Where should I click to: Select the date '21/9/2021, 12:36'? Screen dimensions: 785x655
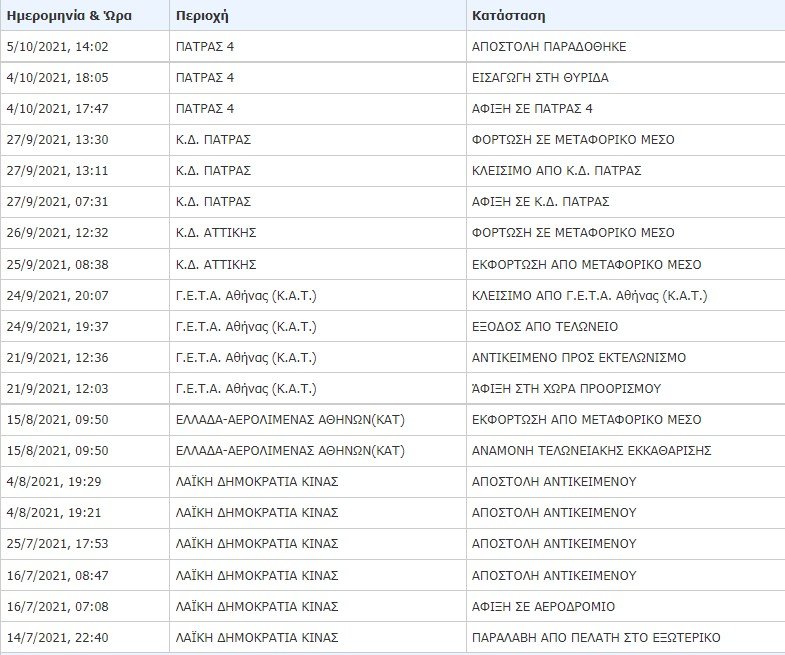tap(58, 358)
